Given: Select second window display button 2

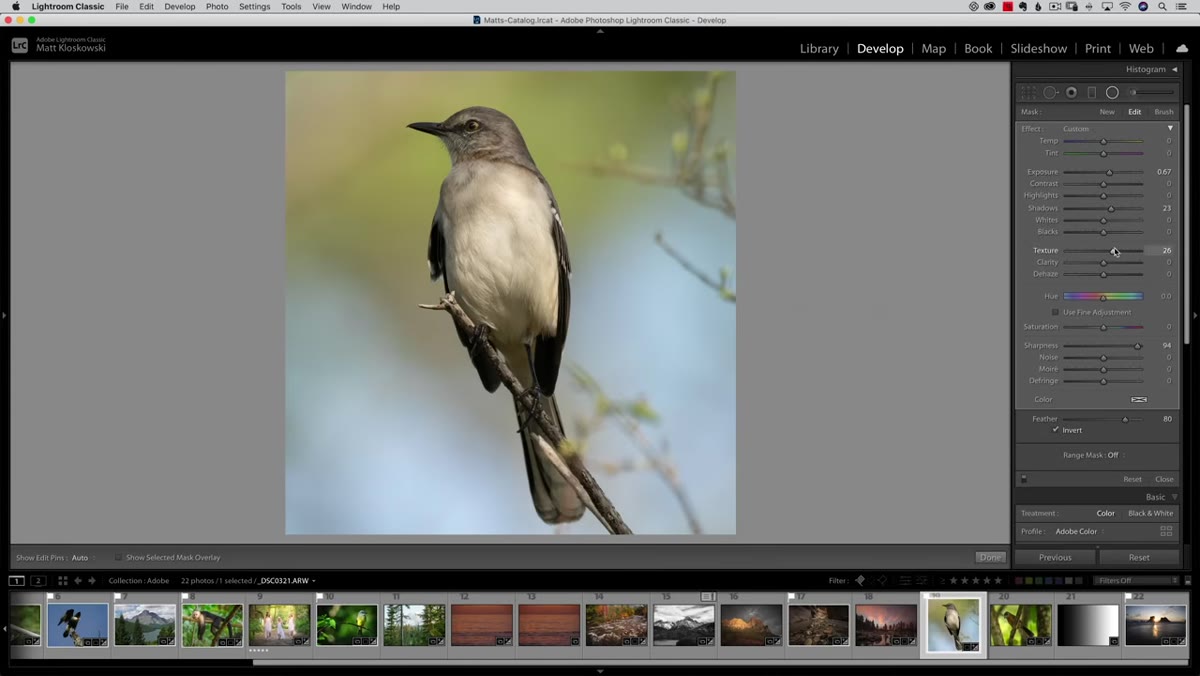Looking at the screenshot, I should 38,581.
